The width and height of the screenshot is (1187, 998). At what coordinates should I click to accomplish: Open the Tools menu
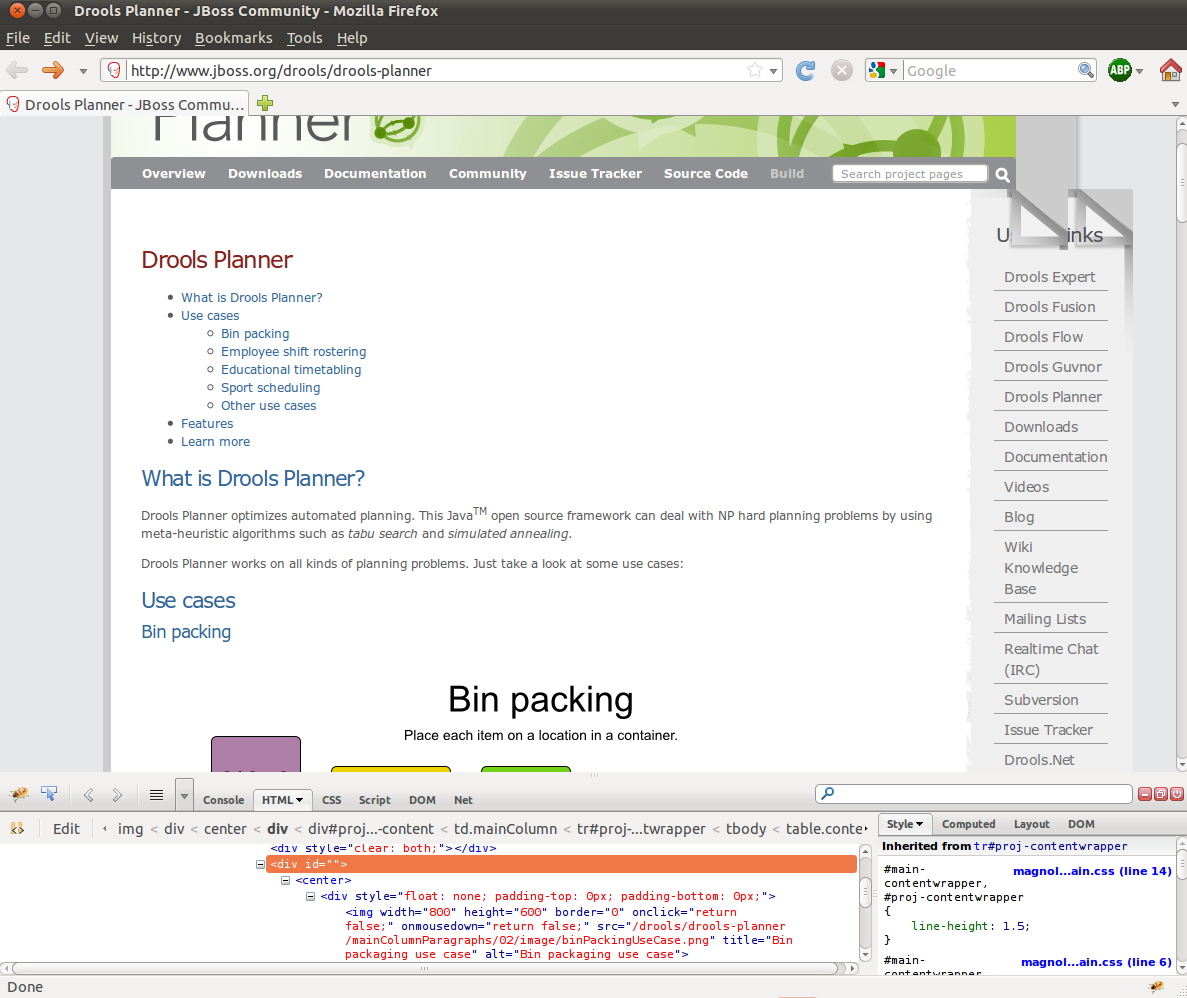pos(304,38)
